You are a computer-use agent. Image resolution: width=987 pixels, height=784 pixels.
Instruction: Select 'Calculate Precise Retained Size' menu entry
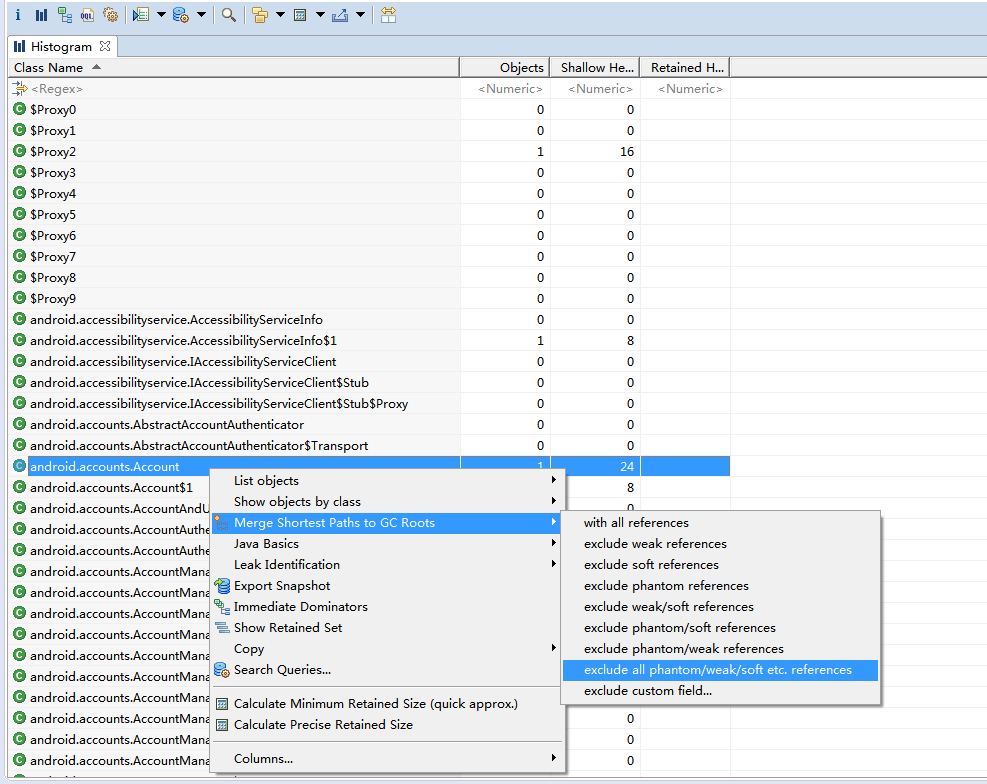[323, 725]
